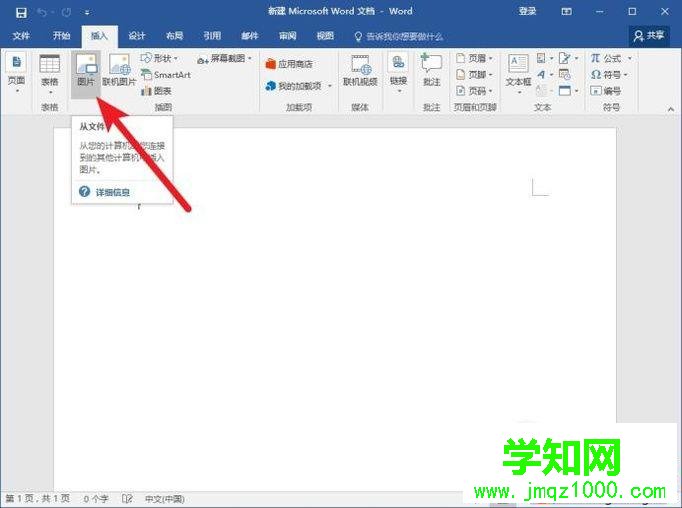Insert a 文本框 text box
The image size is (682, 508).
pos(518,73)
